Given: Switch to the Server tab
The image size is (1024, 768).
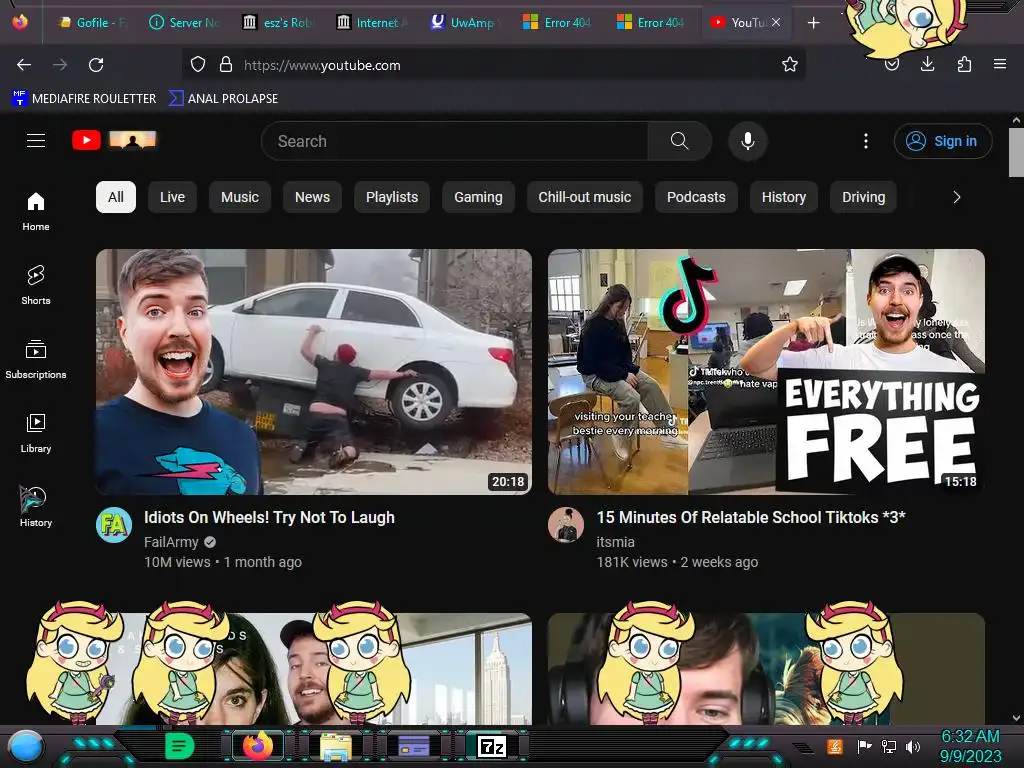Looking at the screenshot, I should (x=185, y=23).
